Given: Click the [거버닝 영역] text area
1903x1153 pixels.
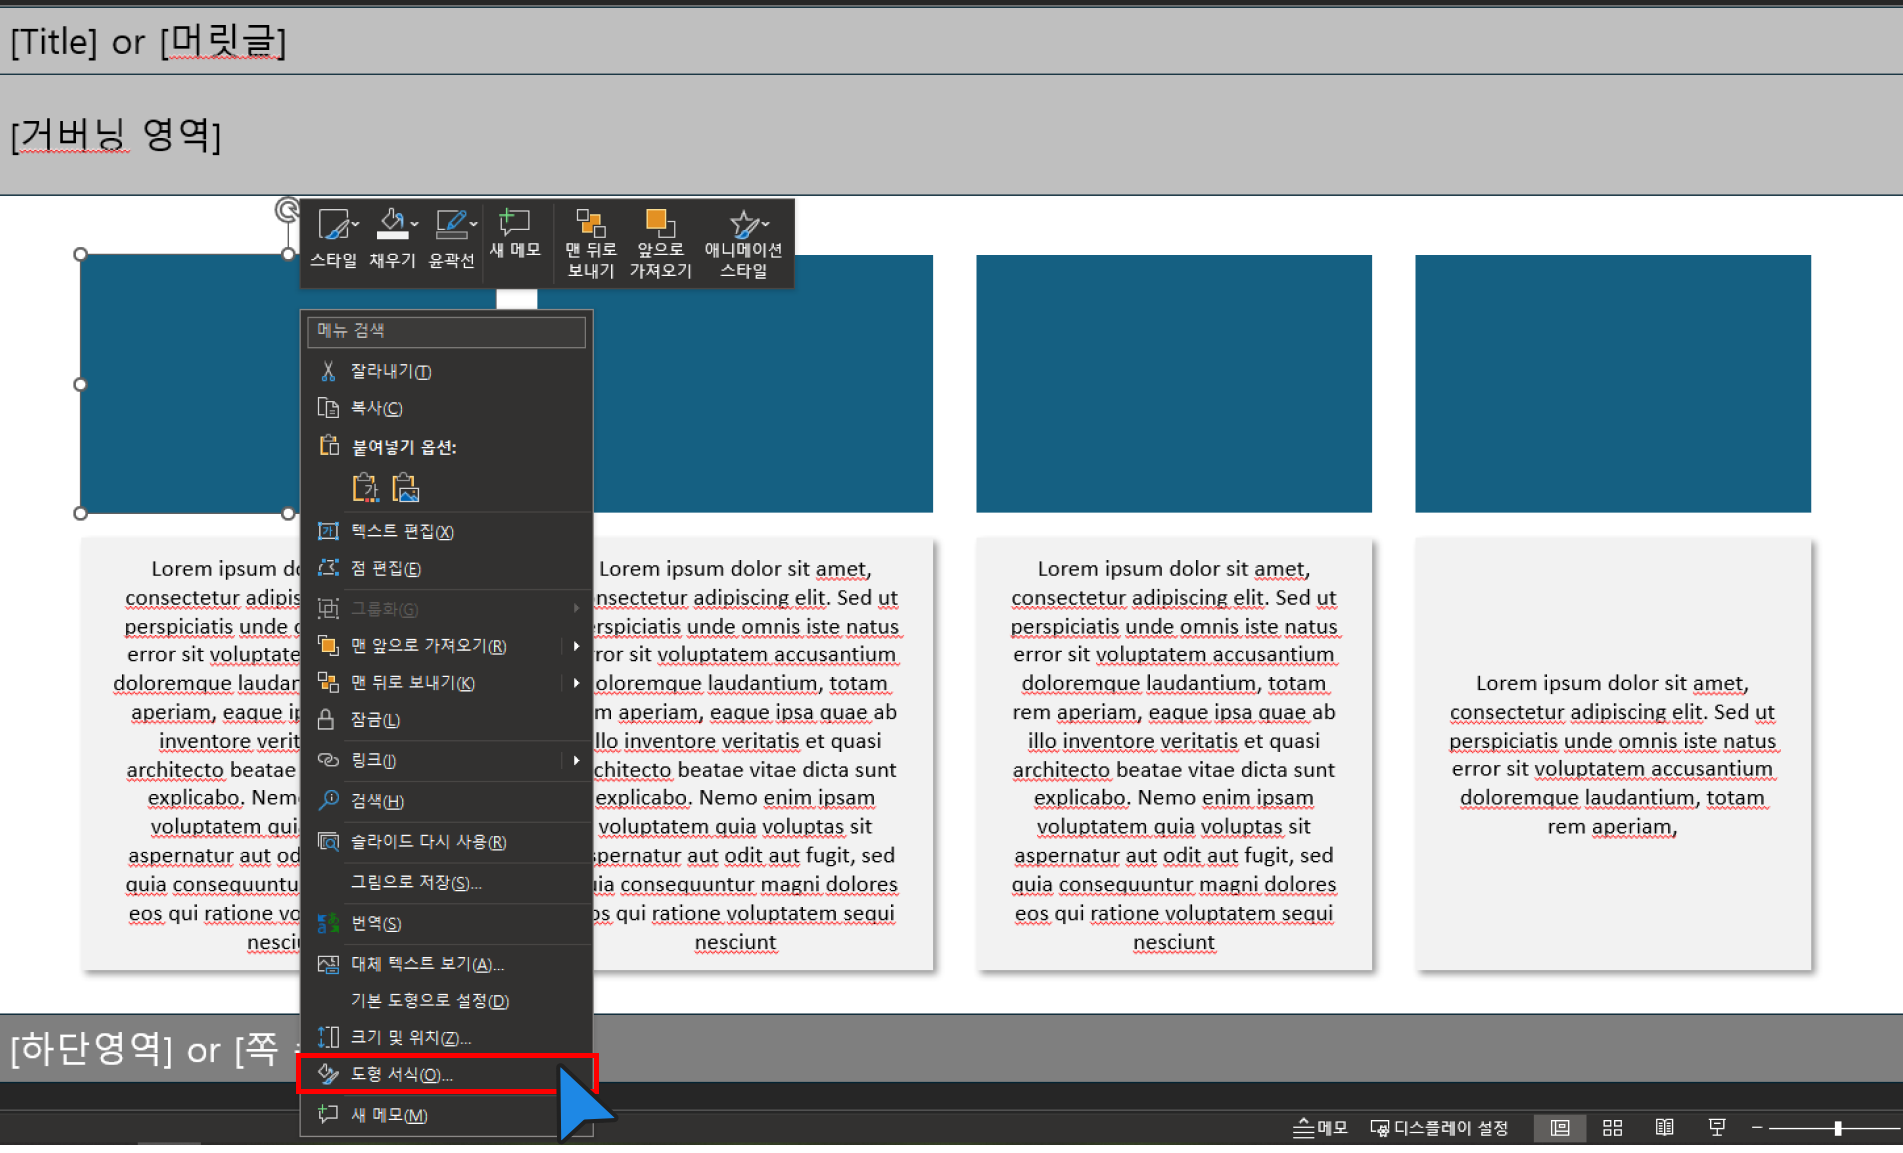Looking at the screenshot, I should (116, 134).
